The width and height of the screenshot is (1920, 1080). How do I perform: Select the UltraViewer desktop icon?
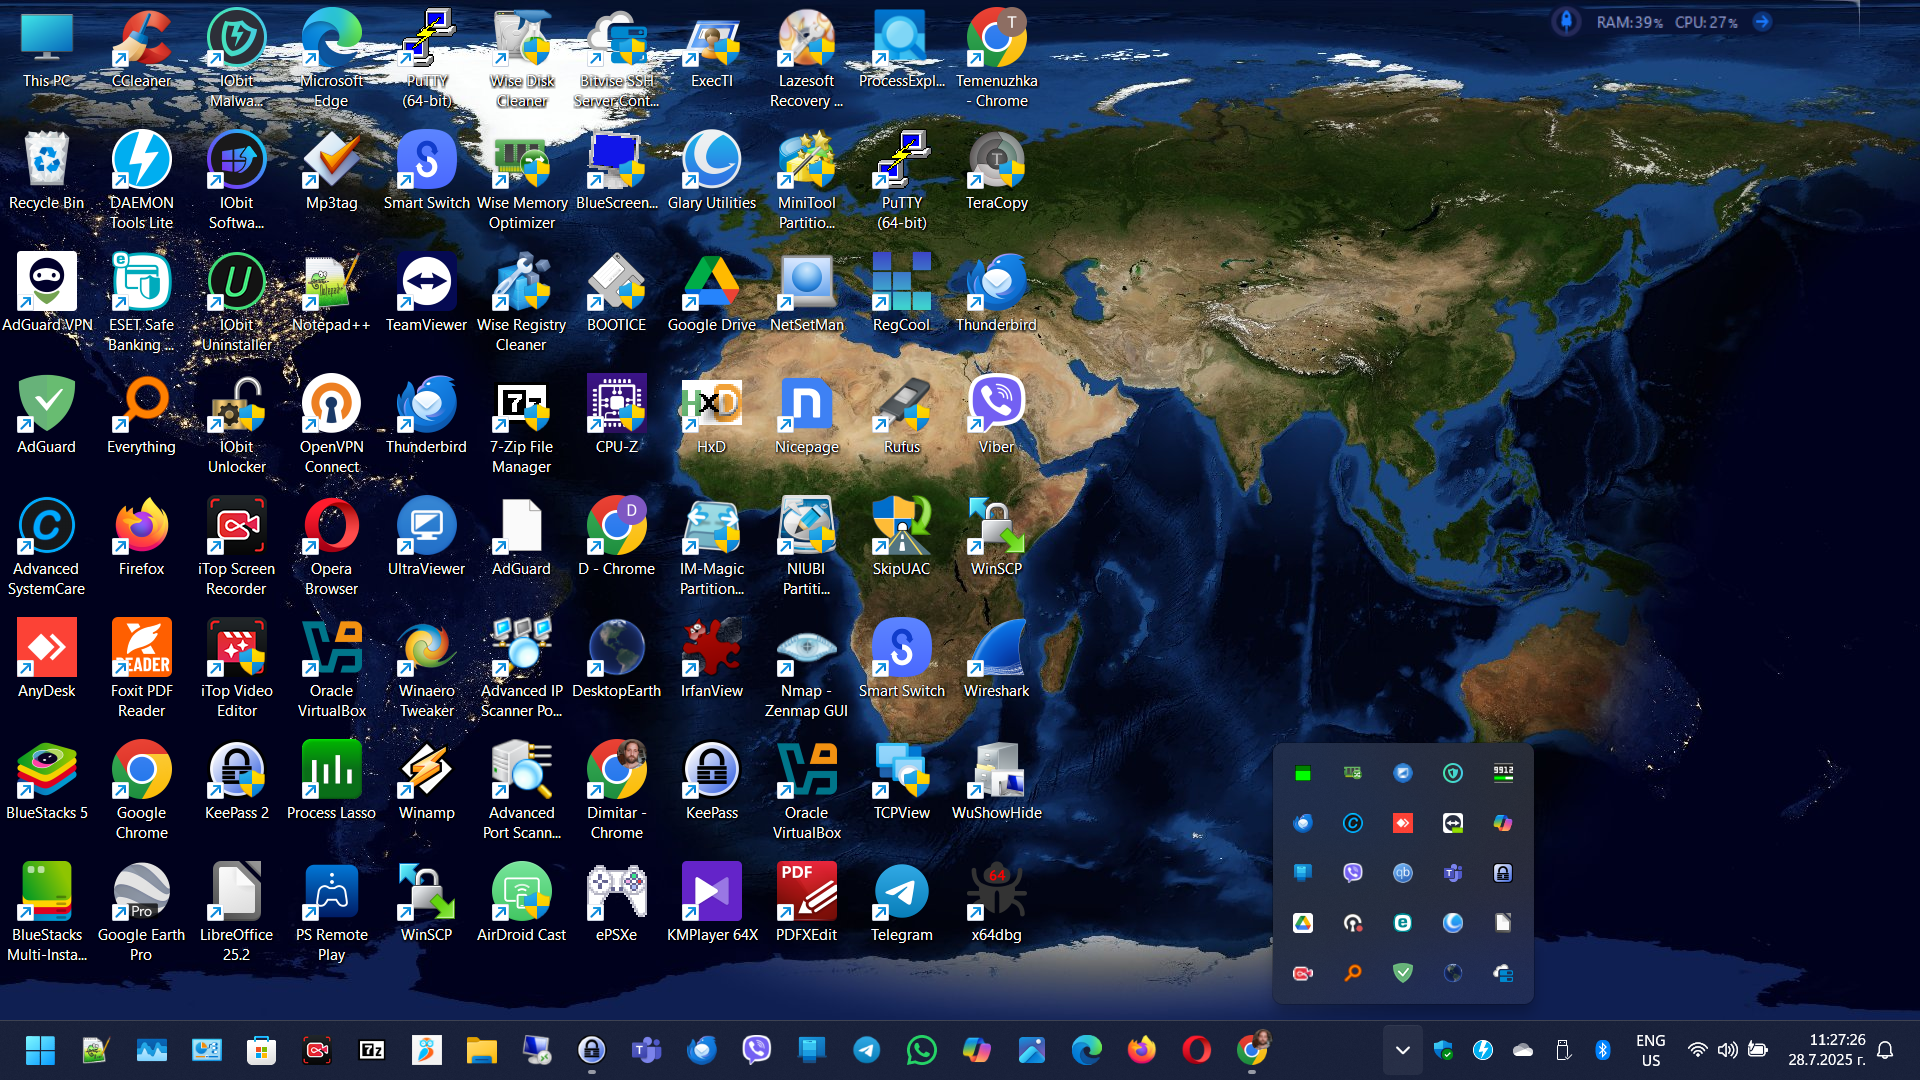[426, 538]
